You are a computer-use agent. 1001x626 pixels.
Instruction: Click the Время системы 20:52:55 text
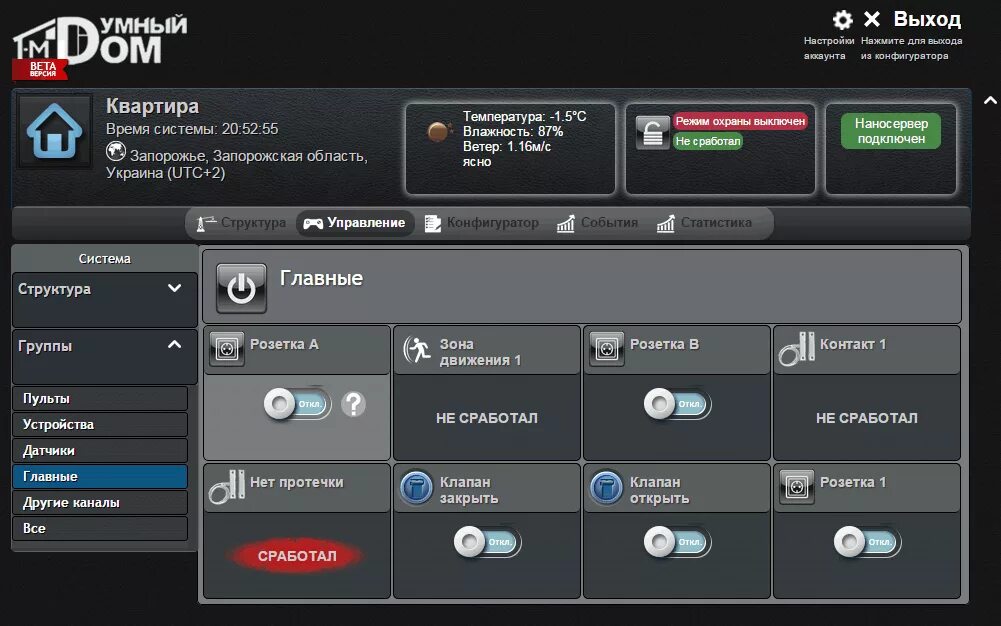coord(192,129)
